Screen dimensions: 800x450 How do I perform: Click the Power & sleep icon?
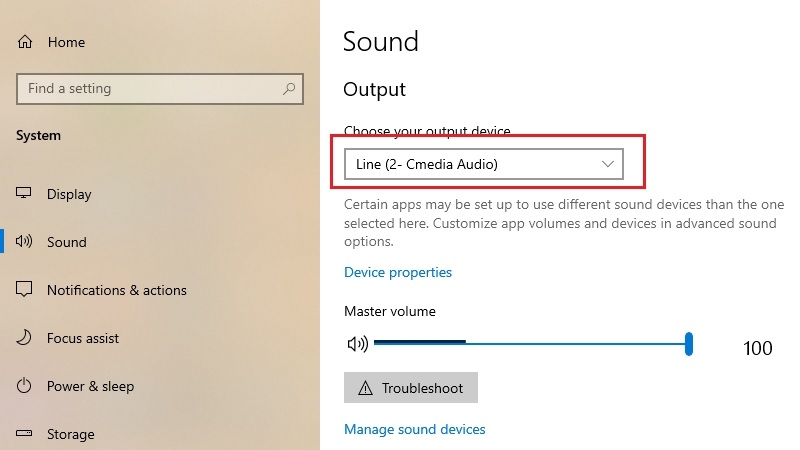point(23,385)
